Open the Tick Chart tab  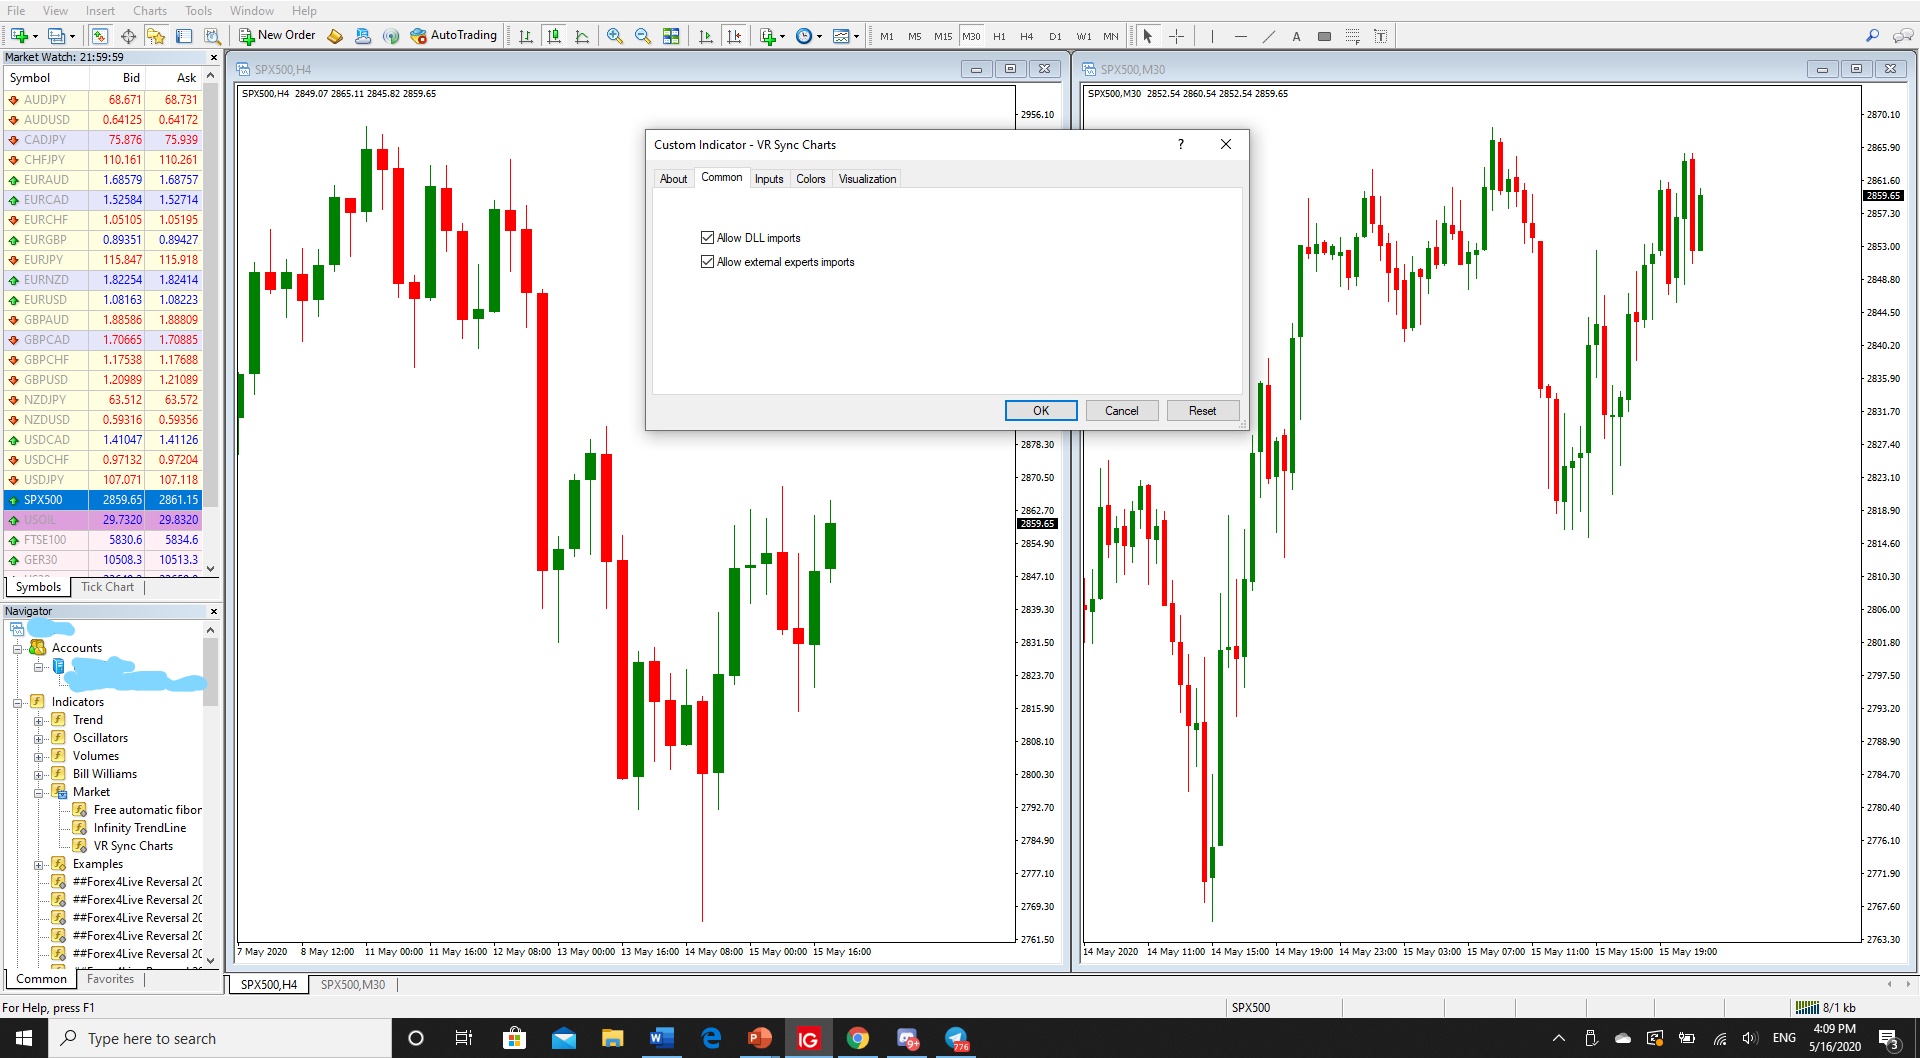[x=107, y=587]
